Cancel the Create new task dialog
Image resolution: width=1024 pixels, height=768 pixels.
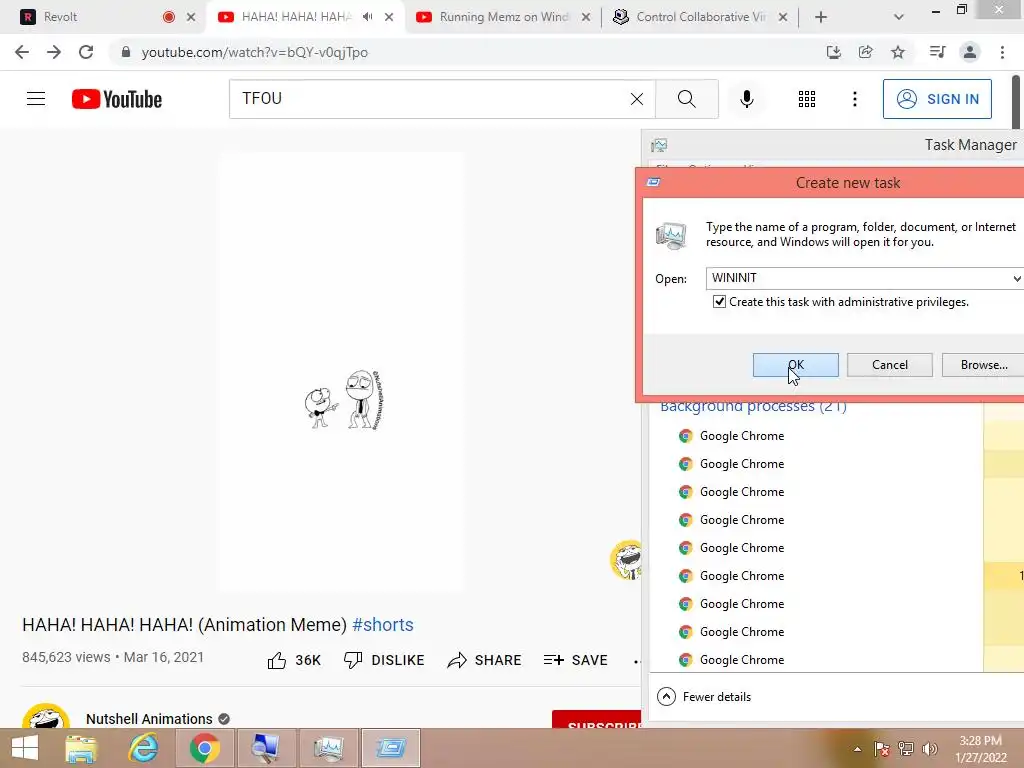tap(889, 365)
